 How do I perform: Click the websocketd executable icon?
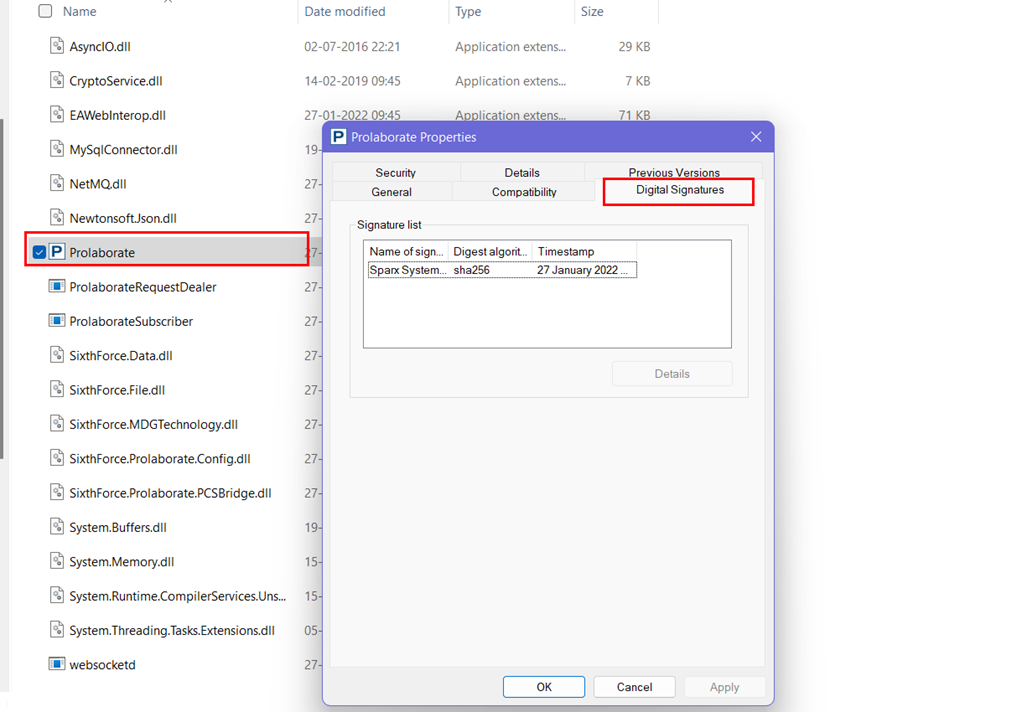[x=57, y=664]
